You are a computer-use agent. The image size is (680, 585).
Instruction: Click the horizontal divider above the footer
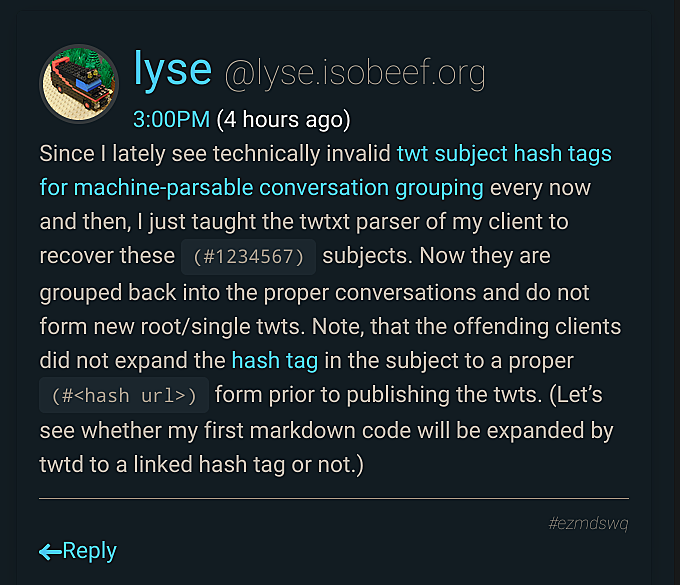coord(334,499)
